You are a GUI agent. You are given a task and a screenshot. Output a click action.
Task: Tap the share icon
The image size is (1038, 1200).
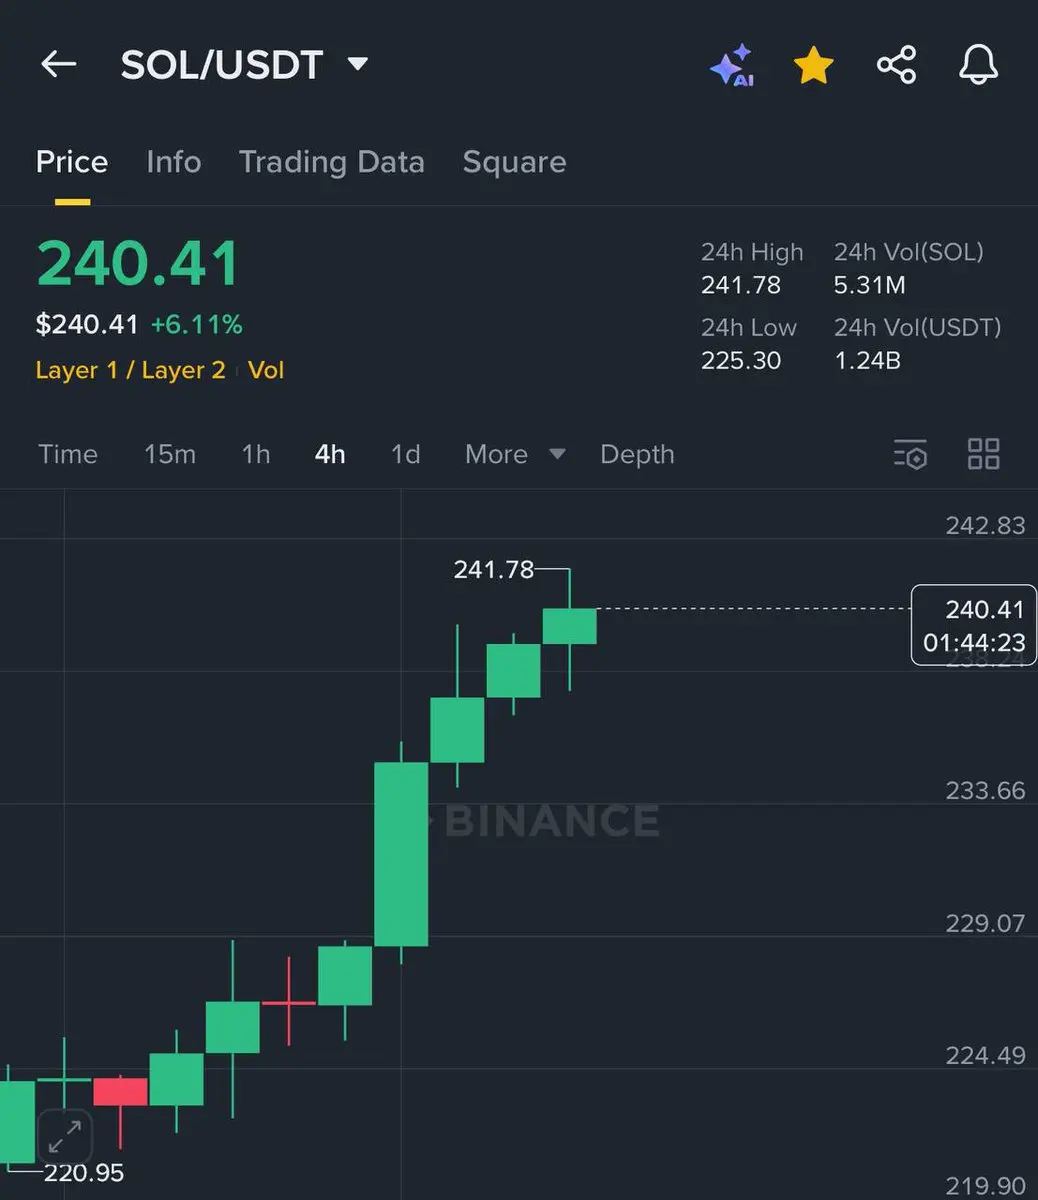896,65
